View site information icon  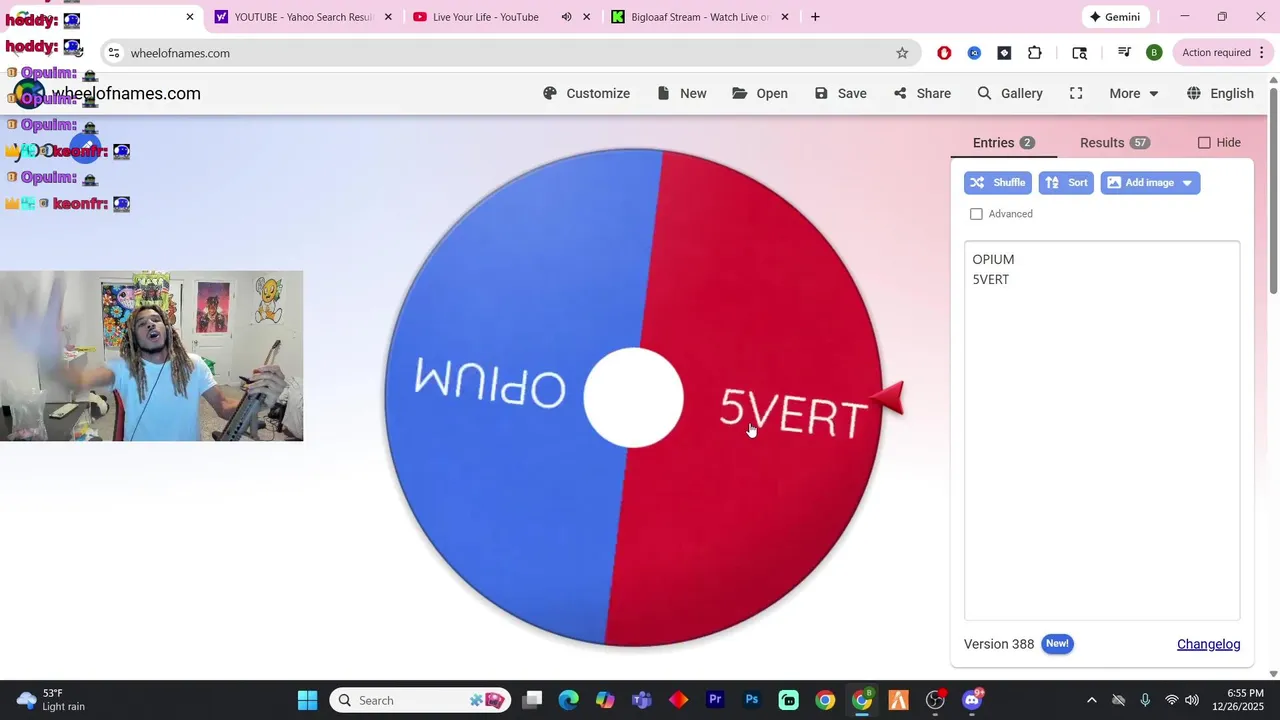[x=114, y=53]
